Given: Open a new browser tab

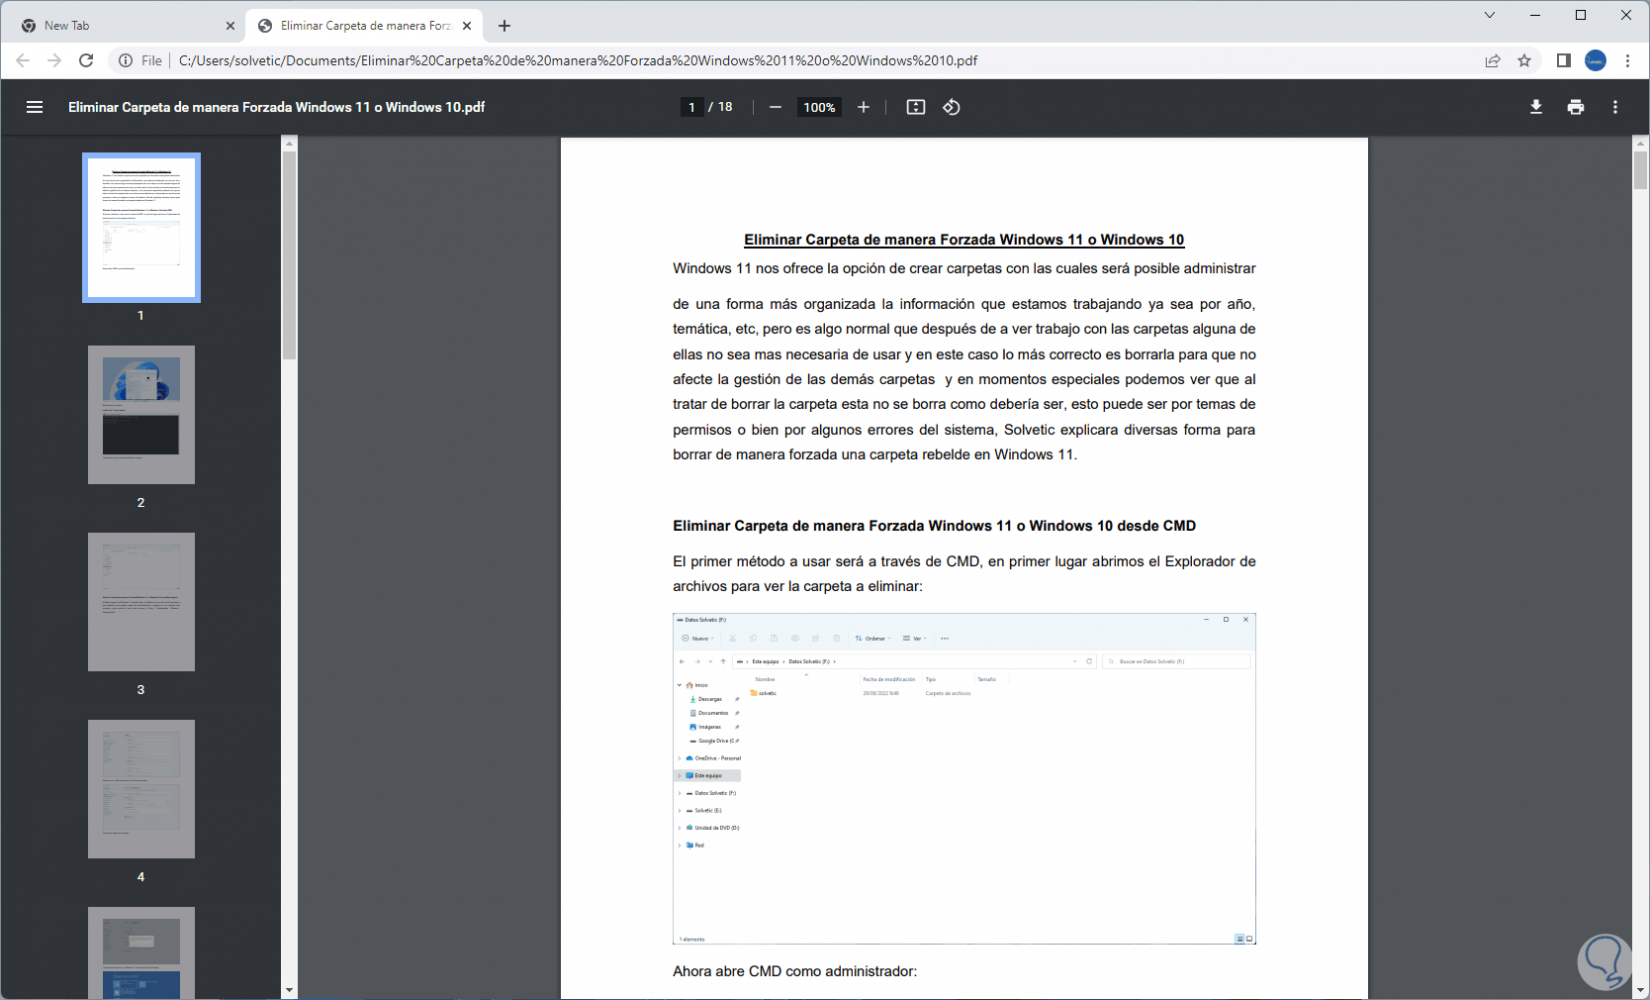Looking at the screenshot, I should 504,26.
